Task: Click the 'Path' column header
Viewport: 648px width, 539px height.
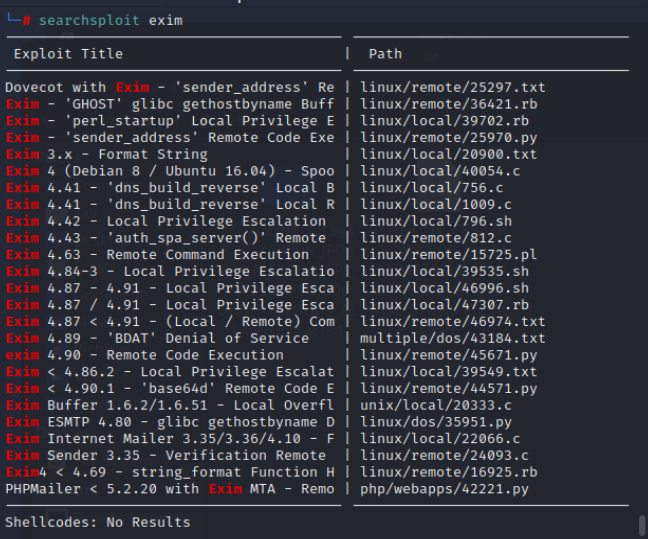Action: (385, 54)
